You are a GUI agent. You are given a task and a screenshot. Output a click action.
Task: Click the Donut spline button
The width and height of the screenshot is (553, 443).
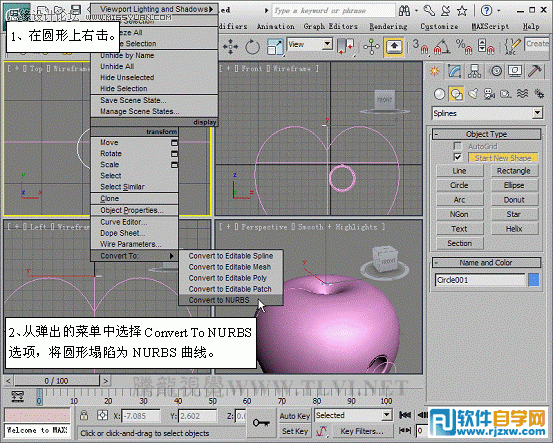(514, 200)
